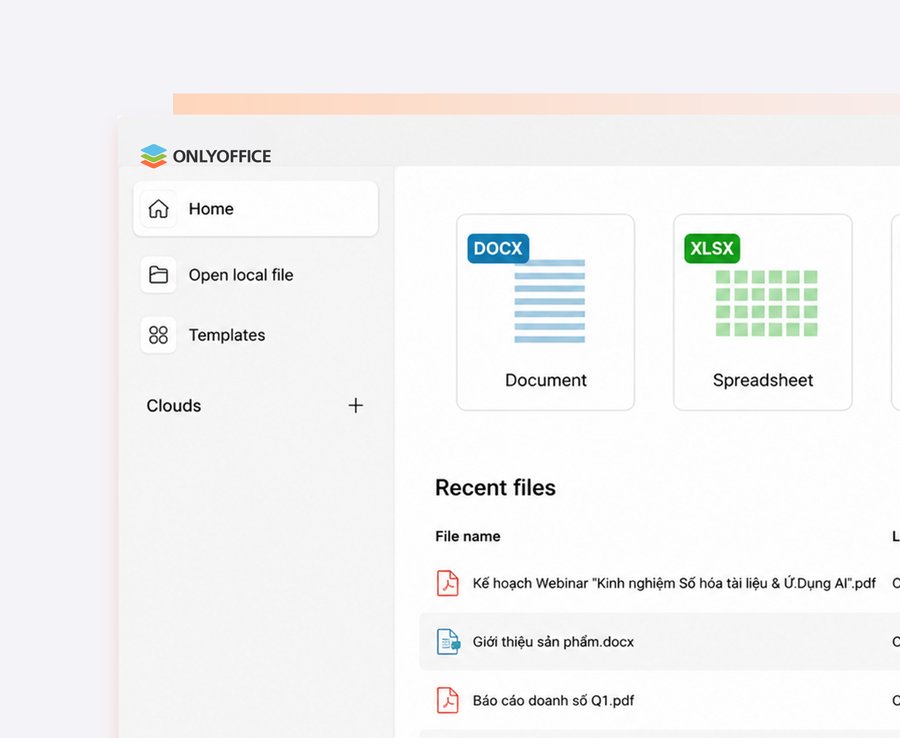Click the green XLSX badge
Image resolution: width=900 pixels, height=738 pixels.
tap(712, 248)
